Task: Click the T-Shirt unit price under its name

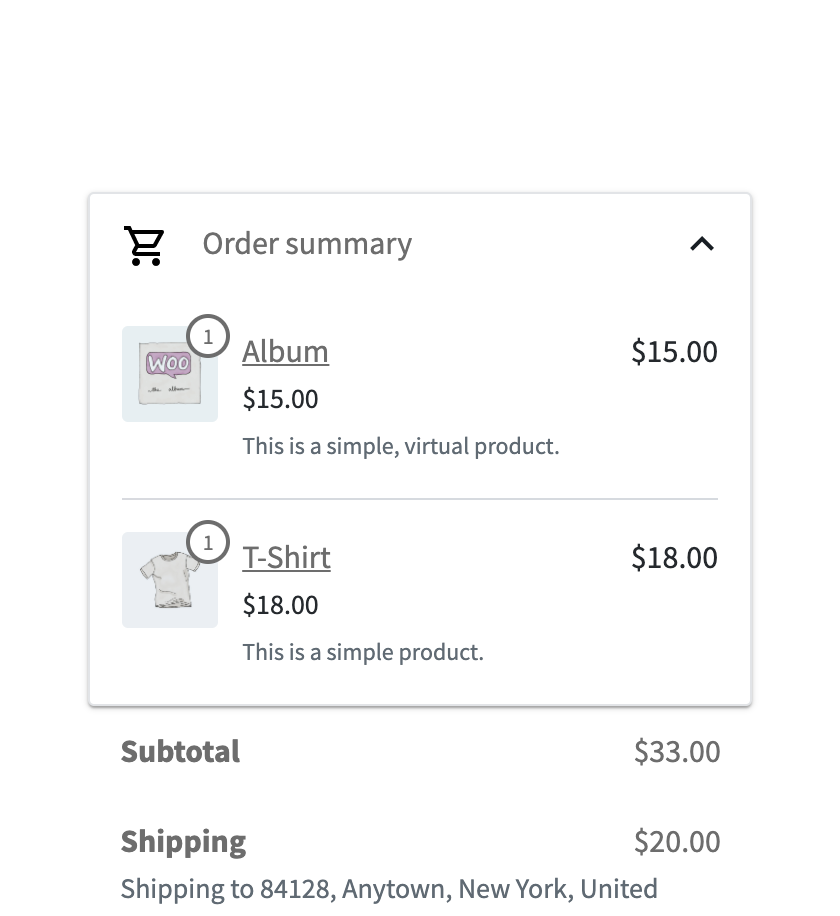Action: pyautogui.click(x=280, y=605)
